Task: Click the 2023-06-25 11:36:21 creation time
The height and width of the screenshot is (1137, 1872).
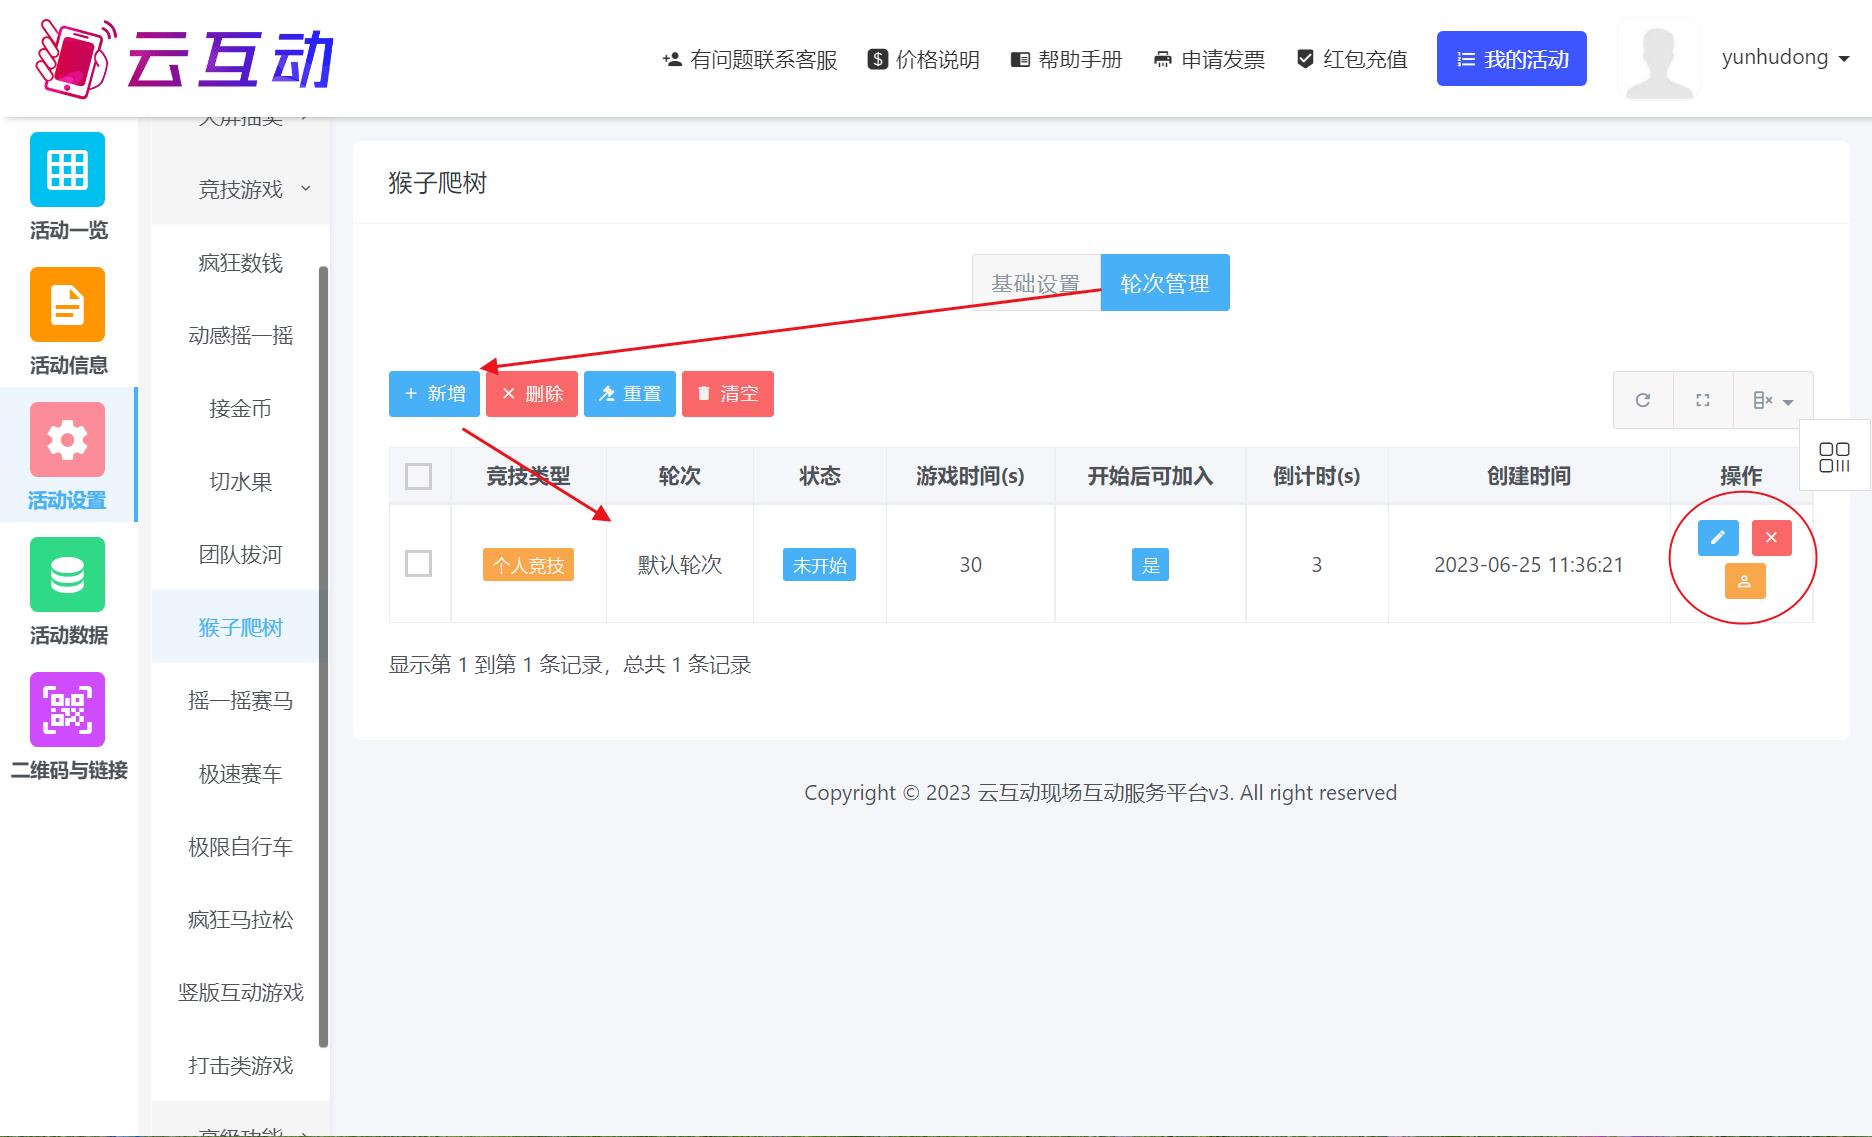Action: 1529,565
